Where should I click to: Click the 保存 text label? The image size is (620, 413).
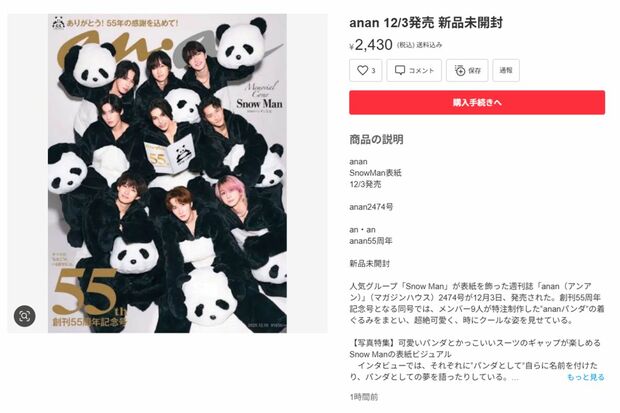(x=474, y=70)
